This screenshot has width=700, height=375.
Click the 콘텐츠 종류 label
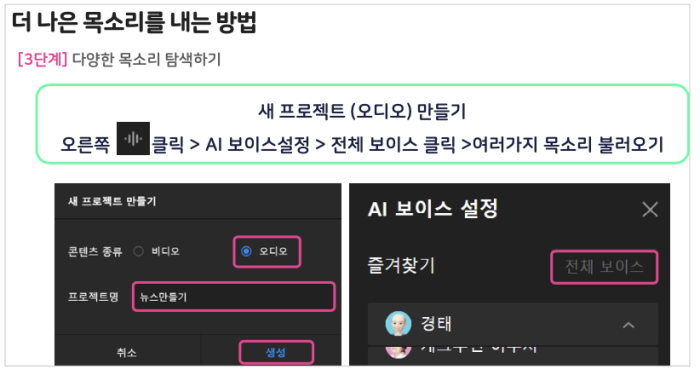click(95, 251)
